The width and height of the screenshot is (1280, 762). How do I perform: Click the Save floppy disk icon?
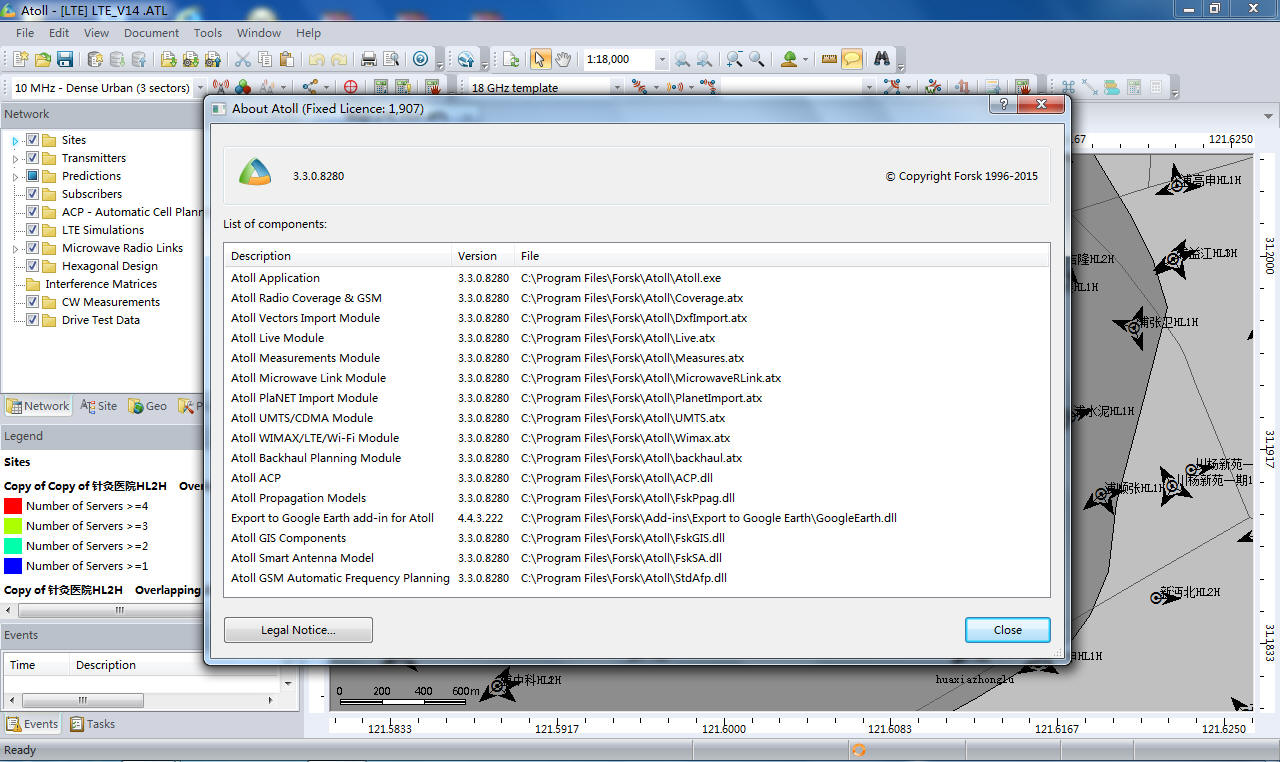click(65, 59)
